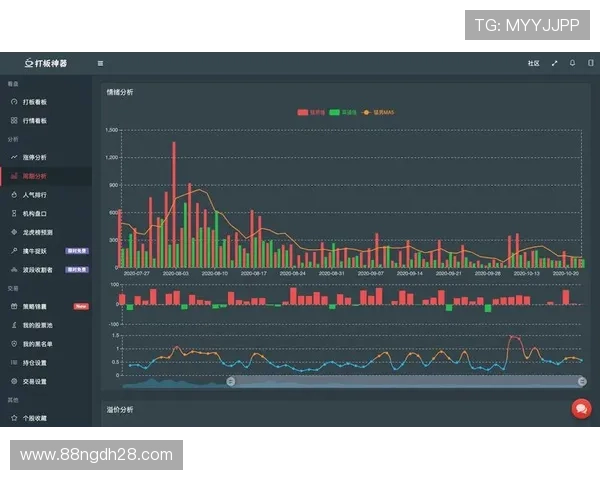The height and width of the screenshot is (480, 600).
Task: Open 龙虎榜预测 from the sidebar
Action: pos(37,232)
